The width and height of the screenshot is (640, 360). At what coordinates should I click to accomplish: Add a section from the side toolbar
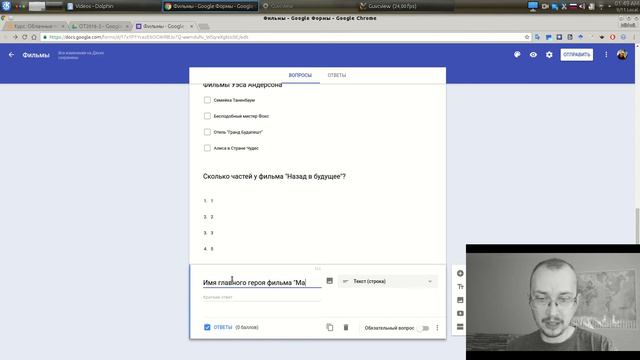[460, 327]
